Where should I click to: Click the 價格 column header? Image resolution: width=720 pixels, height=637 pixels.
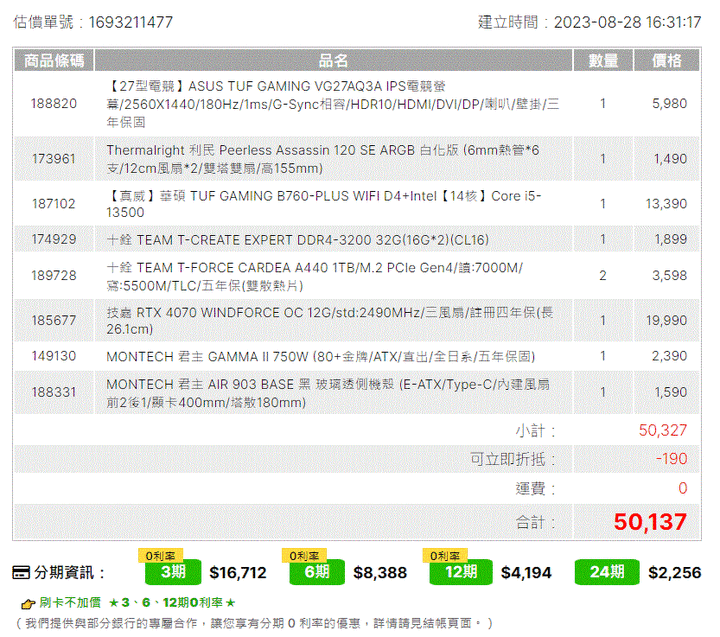coord(667,61)
